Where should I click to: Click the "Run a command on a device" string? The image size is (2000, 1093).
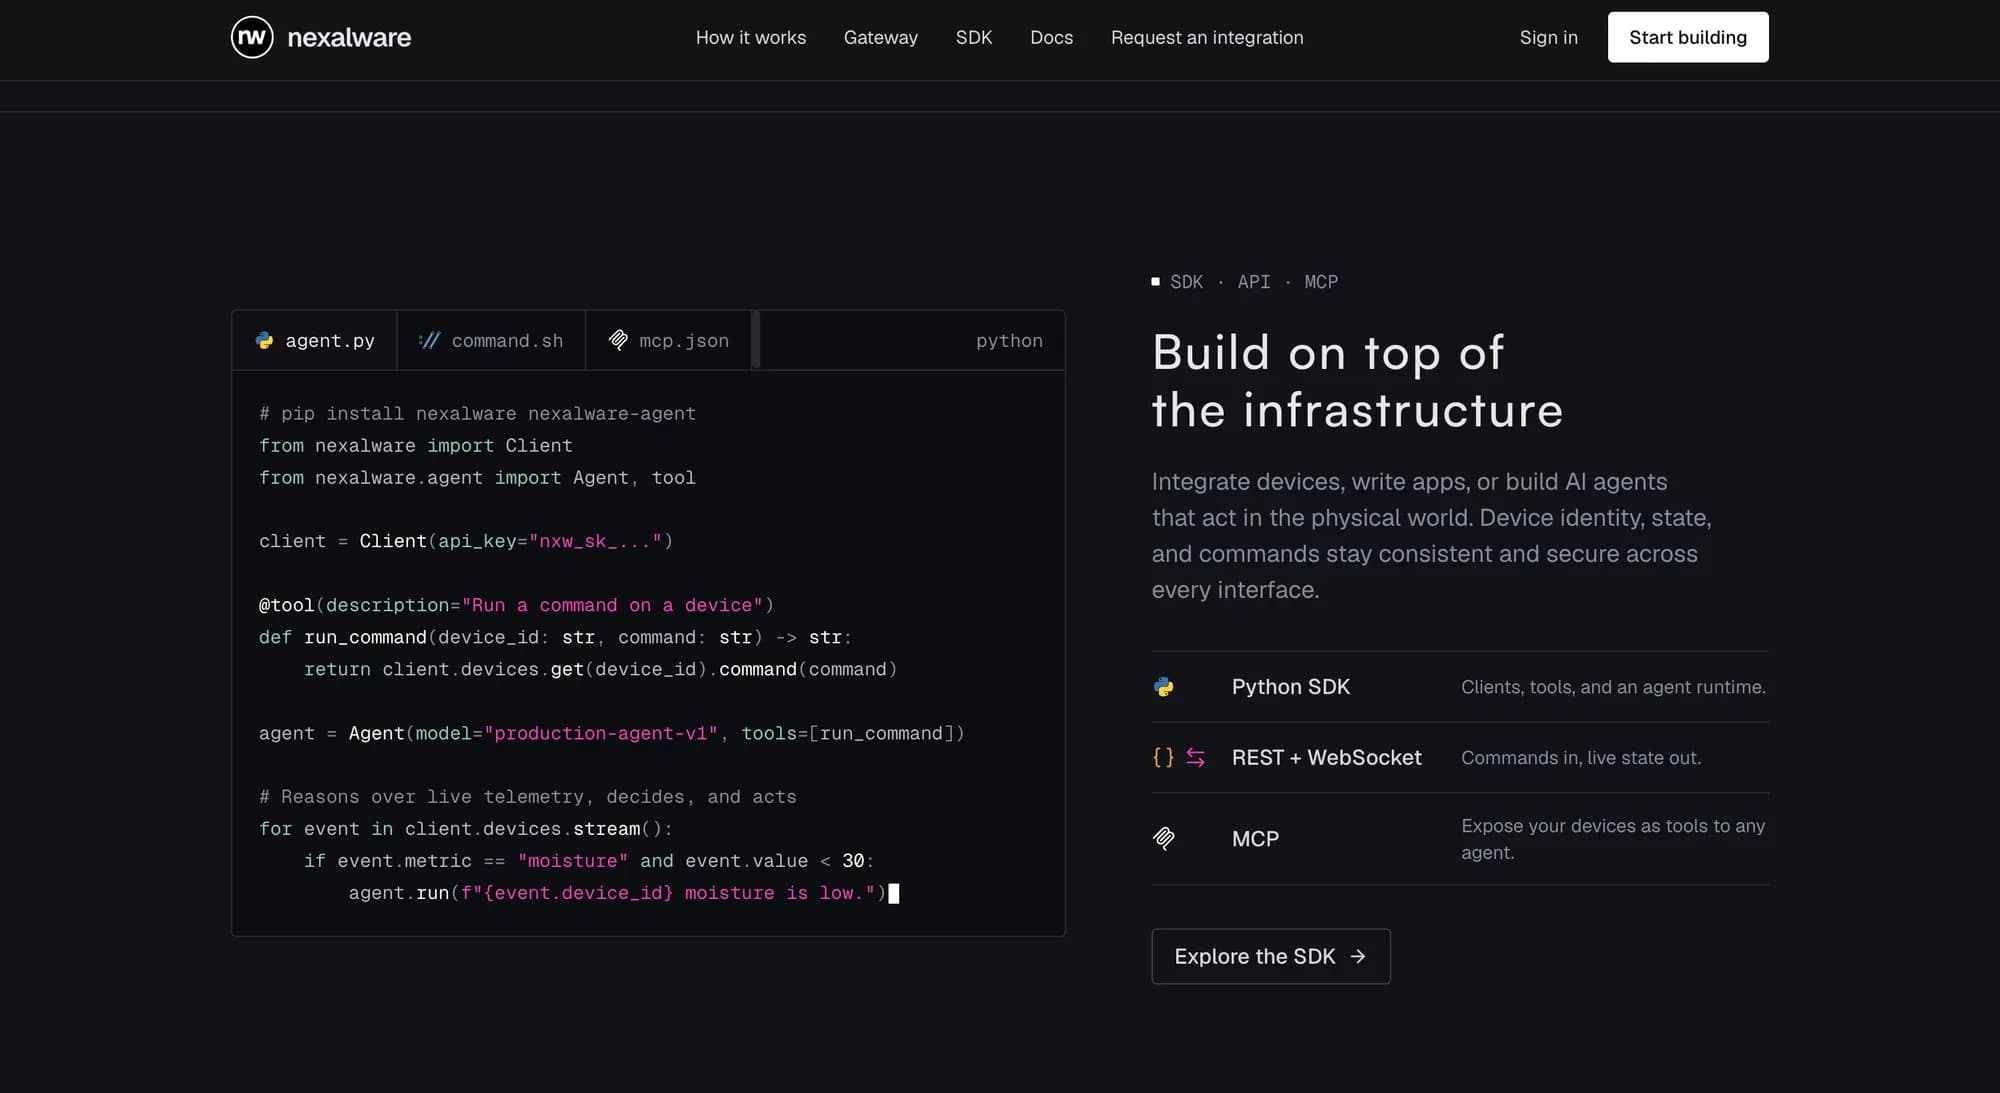point(612,606)
